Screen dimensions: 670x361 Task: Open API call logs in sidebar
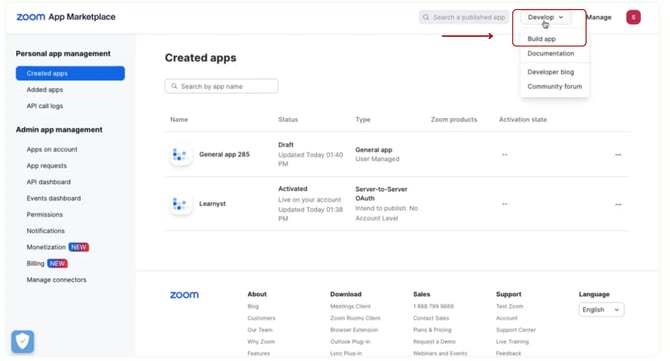point(45,106)
